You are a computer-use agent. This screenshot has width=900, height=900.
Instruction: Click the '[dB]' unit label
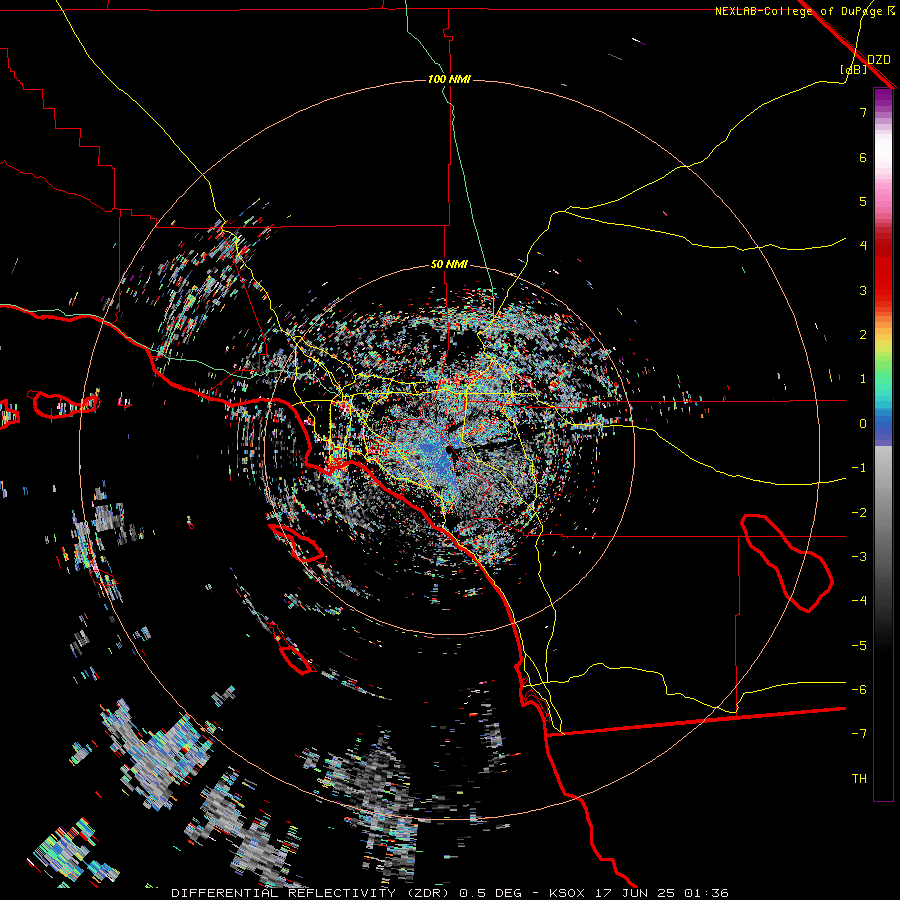pyautogui.click(x=854, y=70)
